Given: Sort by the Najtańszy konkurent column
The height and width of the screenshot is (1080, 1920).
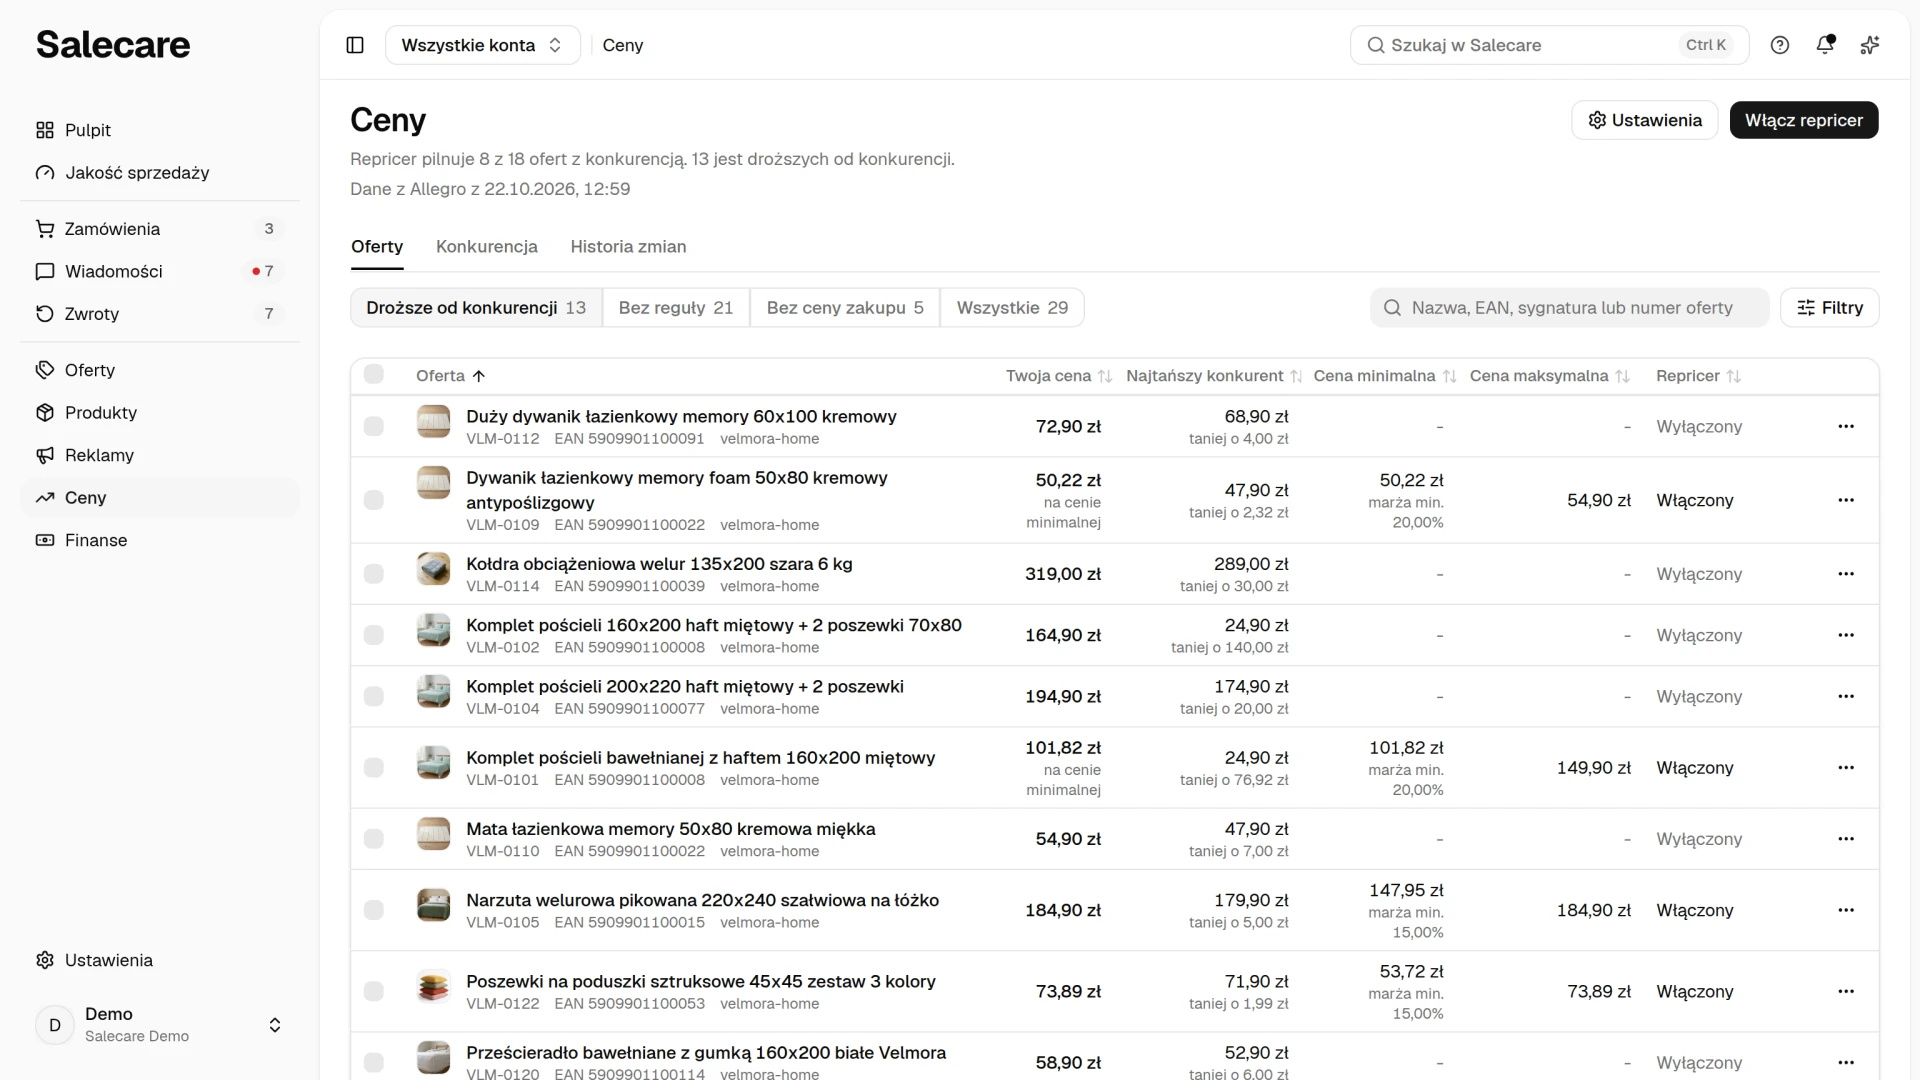Looking at the screenshot, I should pos(1214,376).
